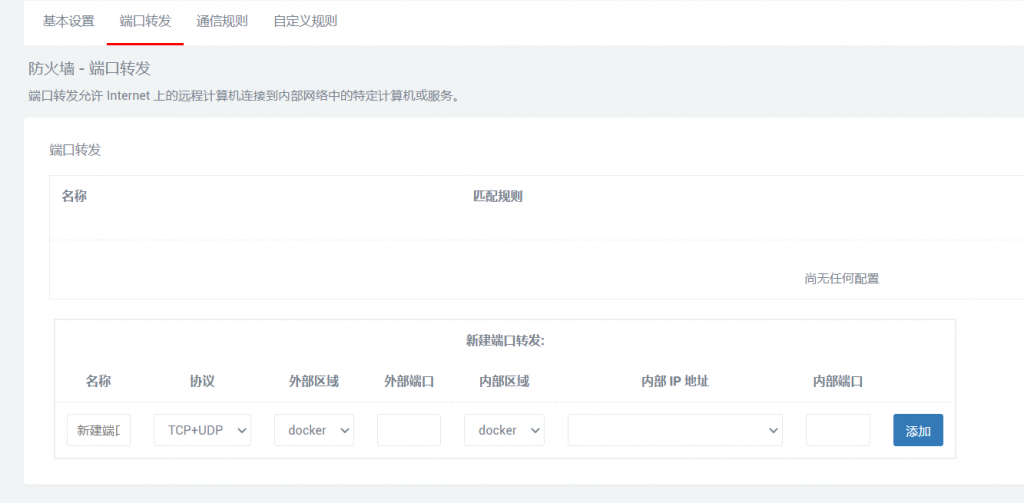Expand the 内部区域 docker dropdown
Image resolution: width=1024 pixels, height=503 pixels.
click(x=504, y=430)
